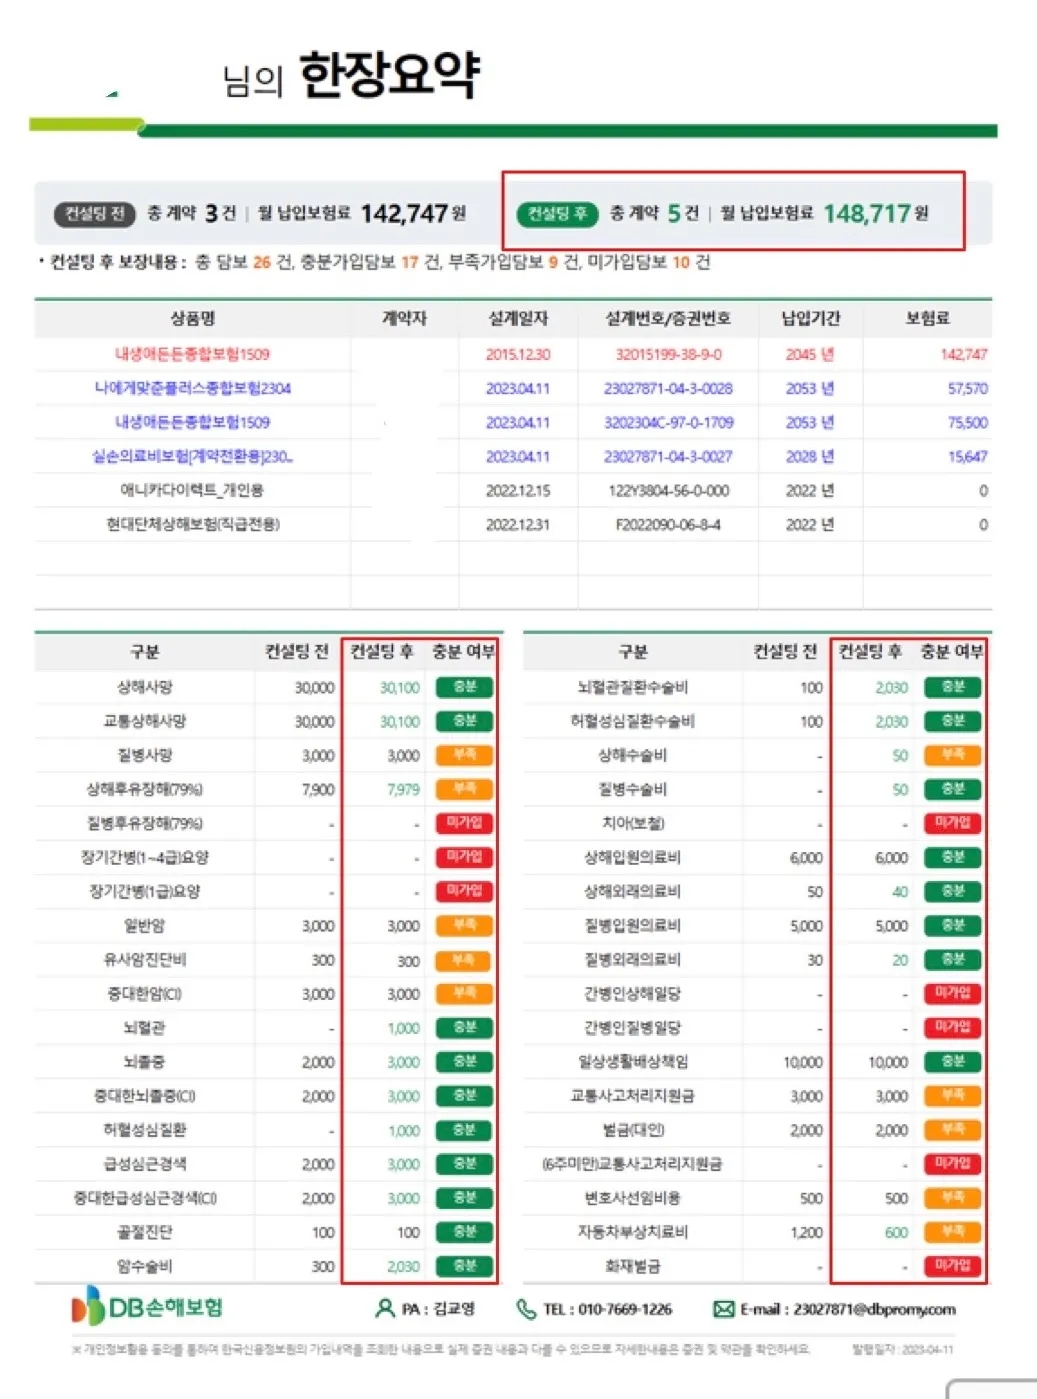Click the 부족 badge in 변호사선임비용 row

[952, 1197]
